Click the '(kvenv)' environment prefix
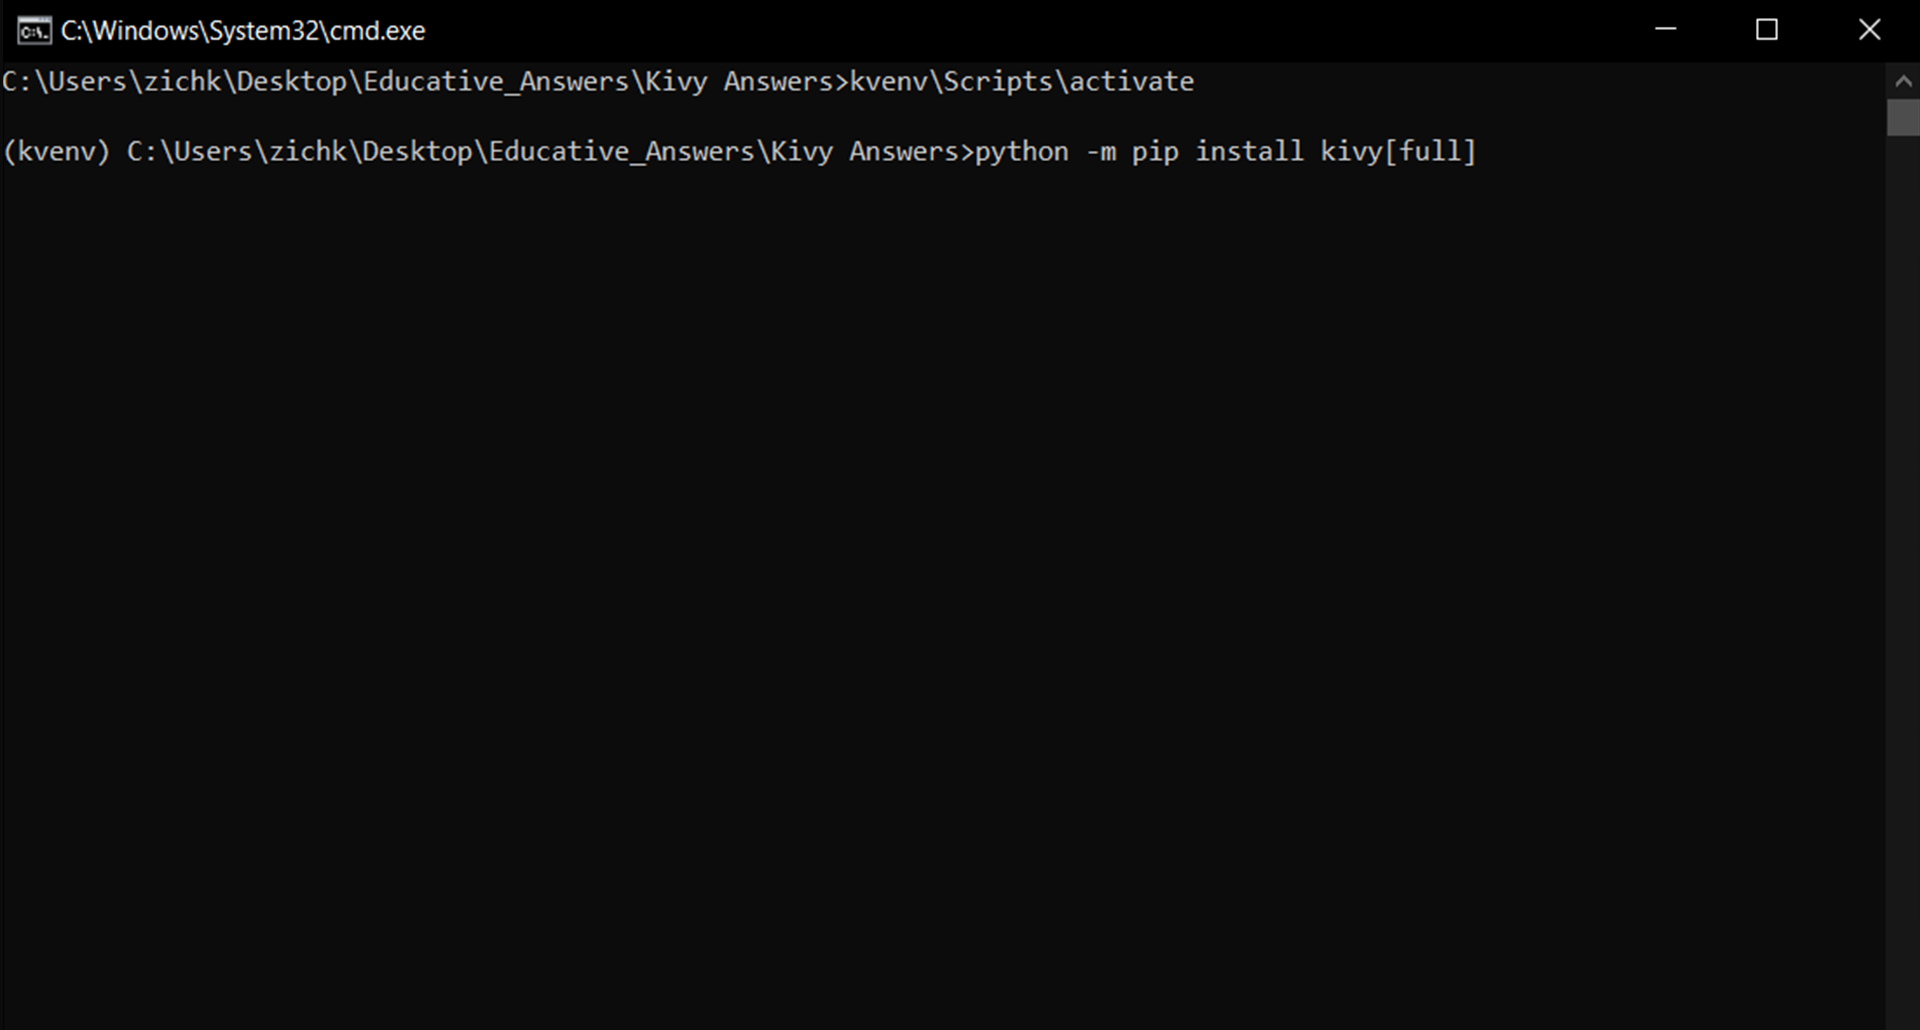 [56, 152]
